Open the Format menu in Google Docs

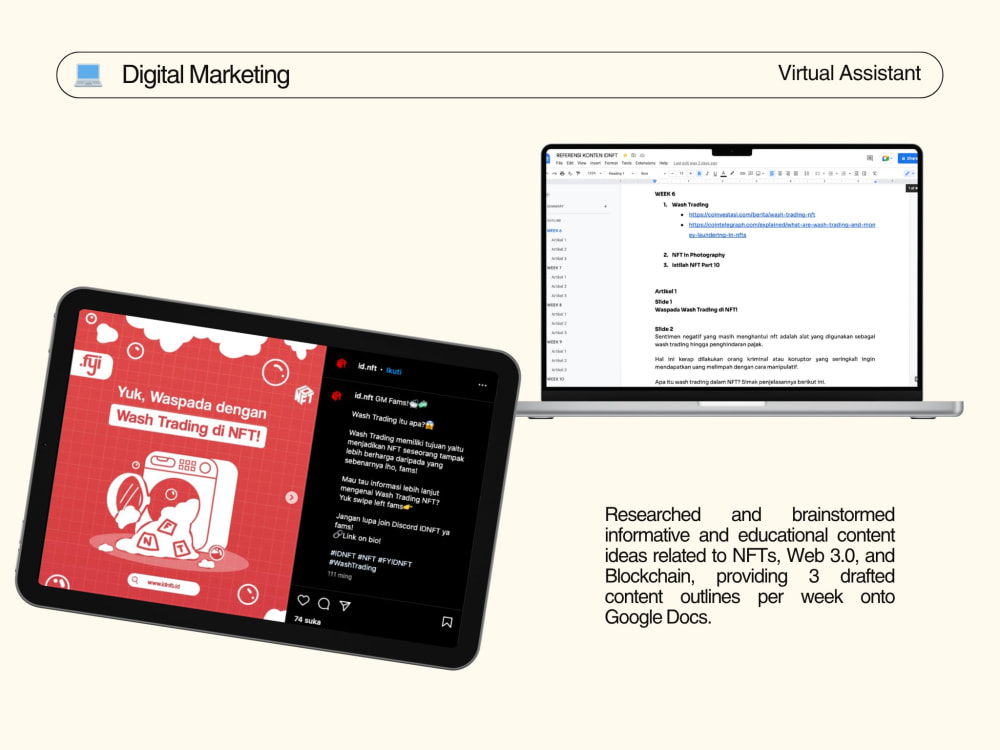[611, 163]
